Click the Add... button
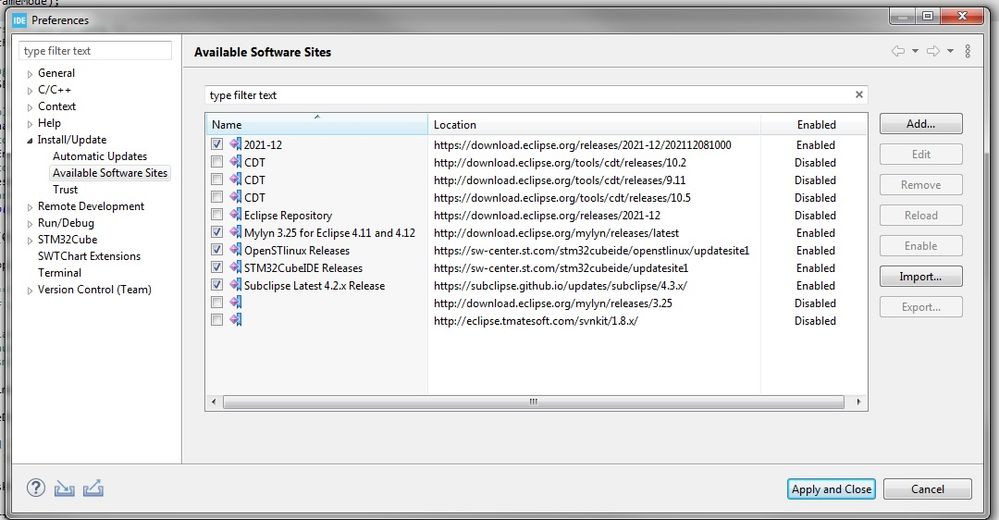This screenshot has height=520, width=999. pyautogui.click(x=921, y=124)
